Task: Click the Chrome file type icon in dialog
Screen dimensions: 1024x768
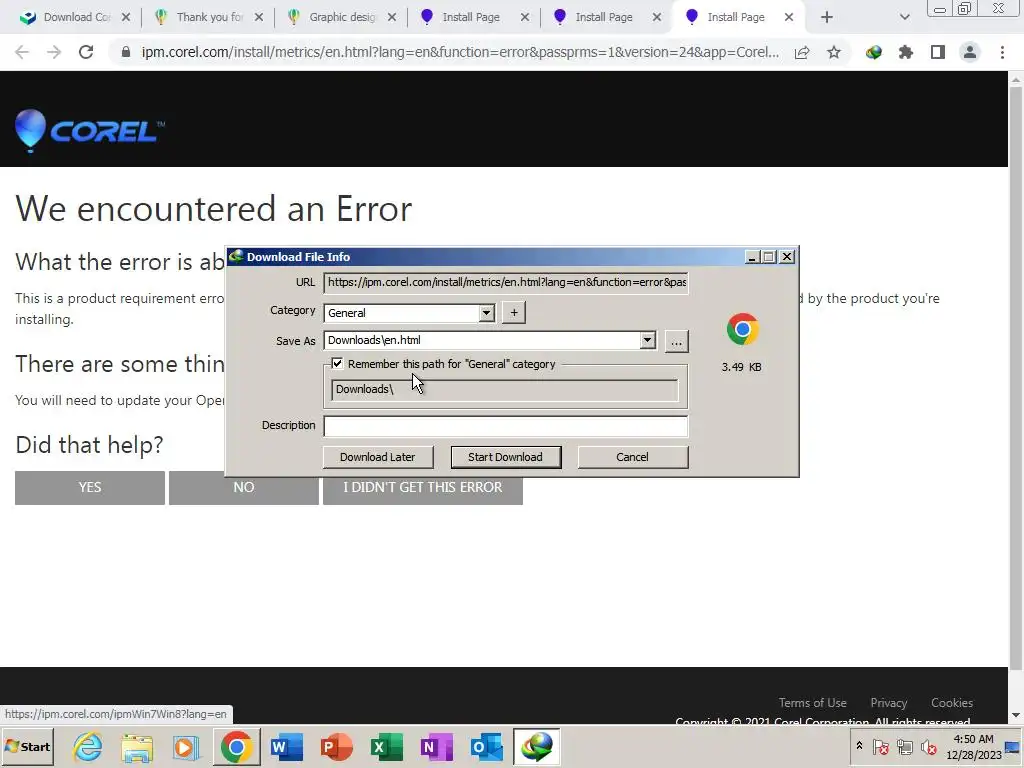Action: (x=742, y=329)
